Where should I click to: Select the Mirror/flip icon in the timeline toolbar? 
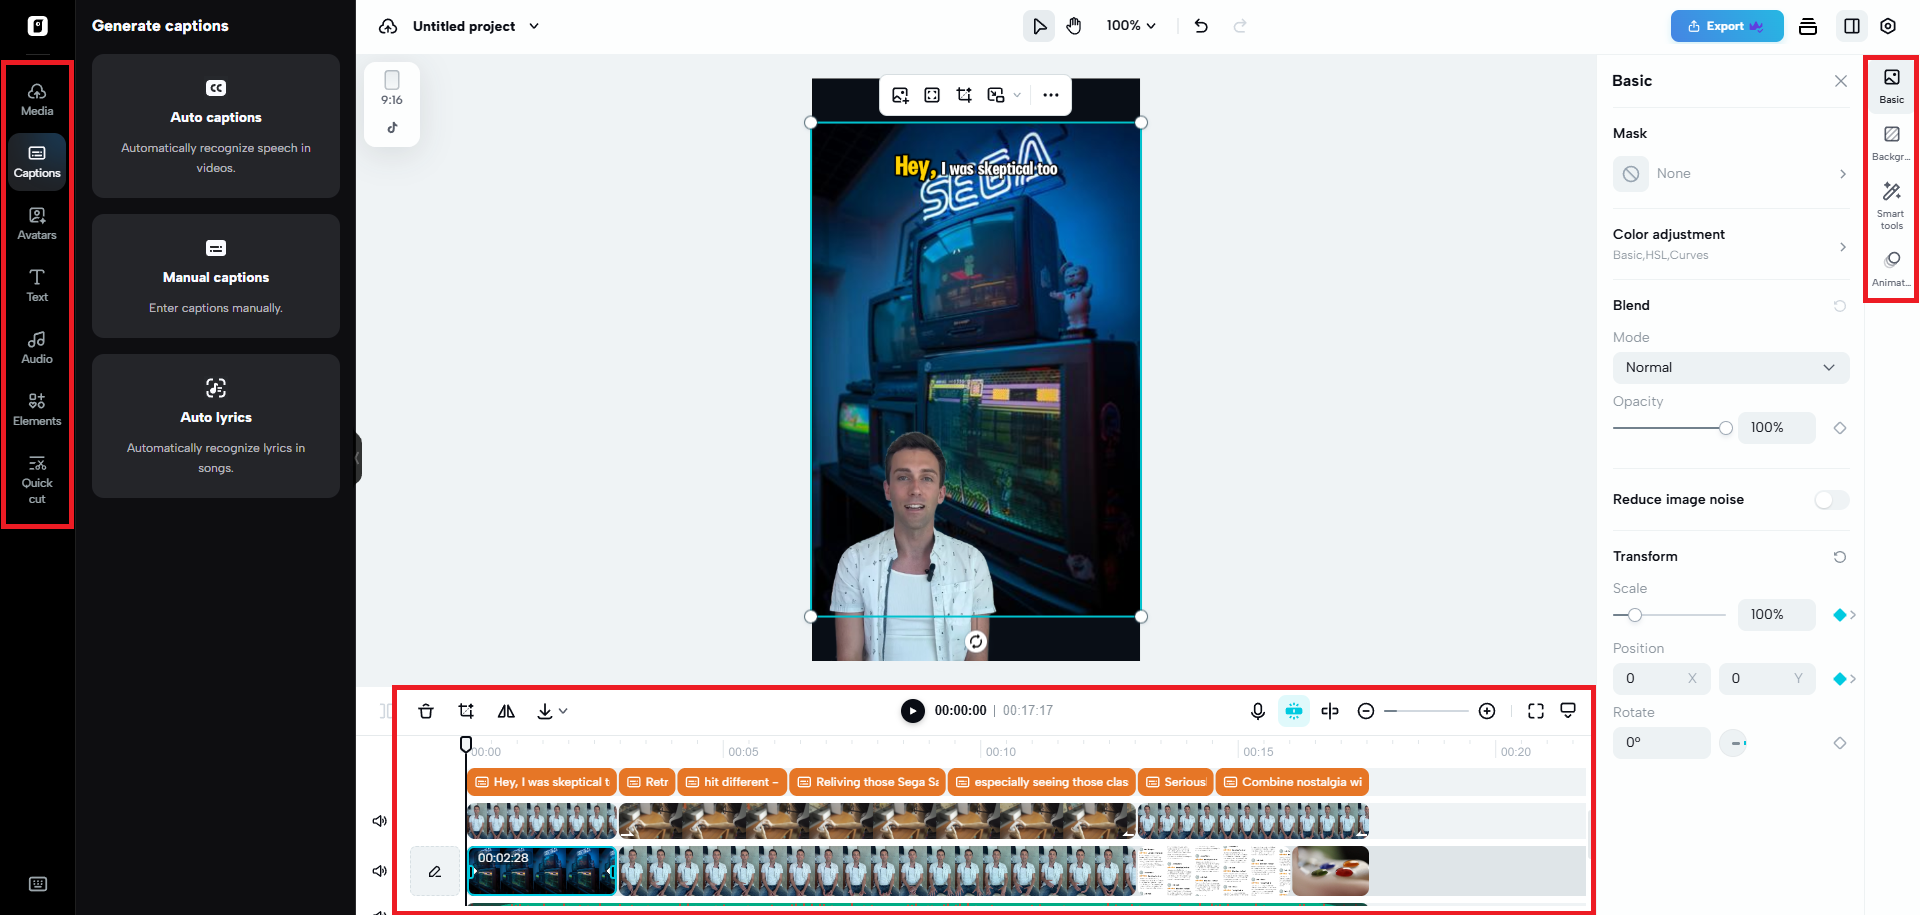click(506, 711)
